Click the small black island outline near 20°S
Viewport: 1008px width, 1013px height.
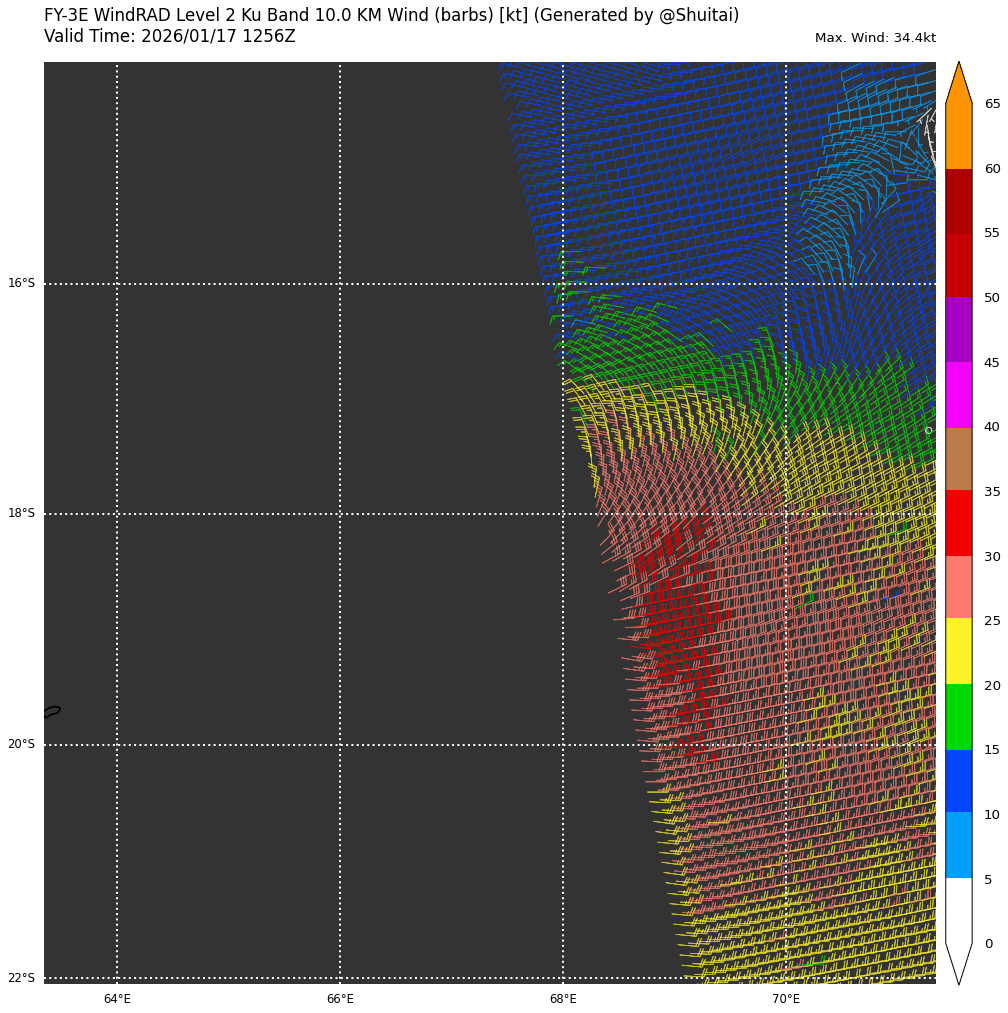pos(52,712)
